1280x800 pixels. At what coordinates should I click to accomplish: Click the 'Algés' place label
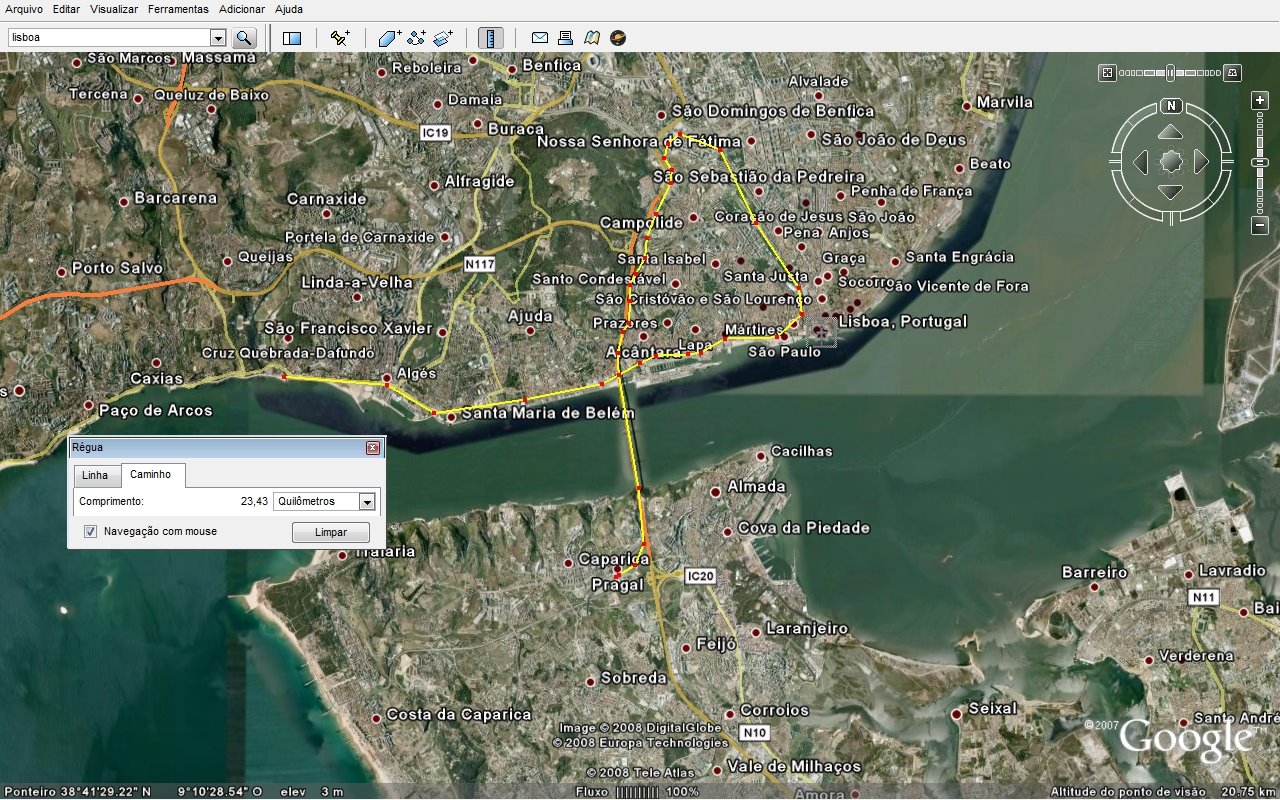(417, 374)
